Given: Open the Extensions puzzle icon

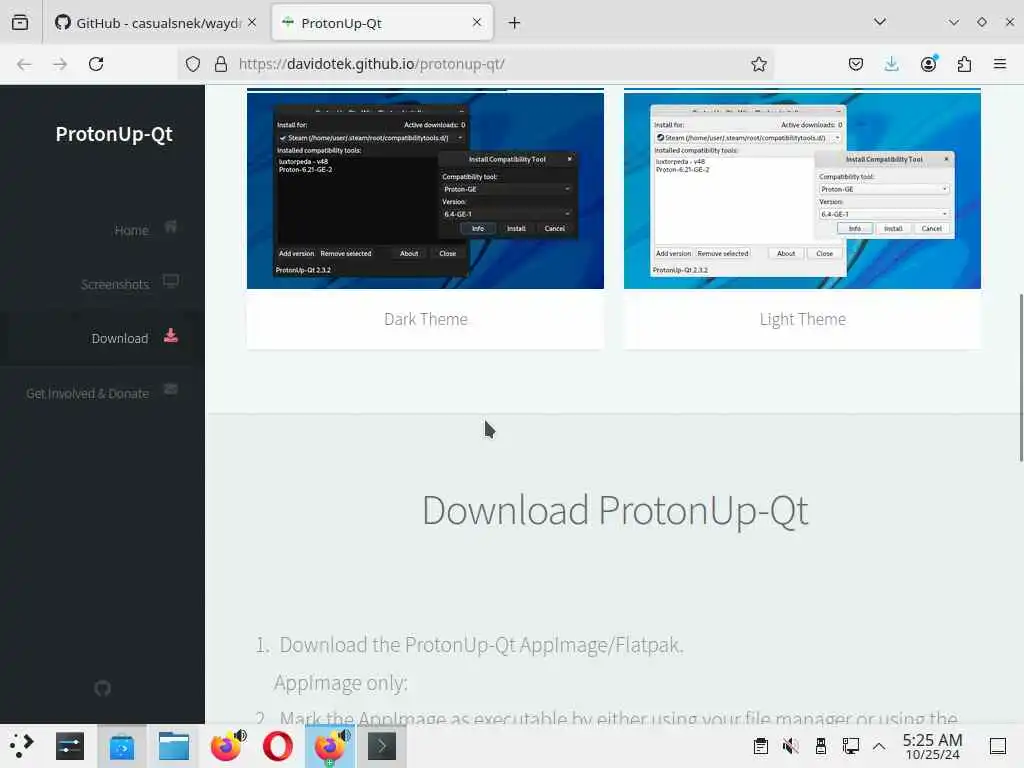Looking at the screenshot, I should pyautogui.click(x=964, y=64).
